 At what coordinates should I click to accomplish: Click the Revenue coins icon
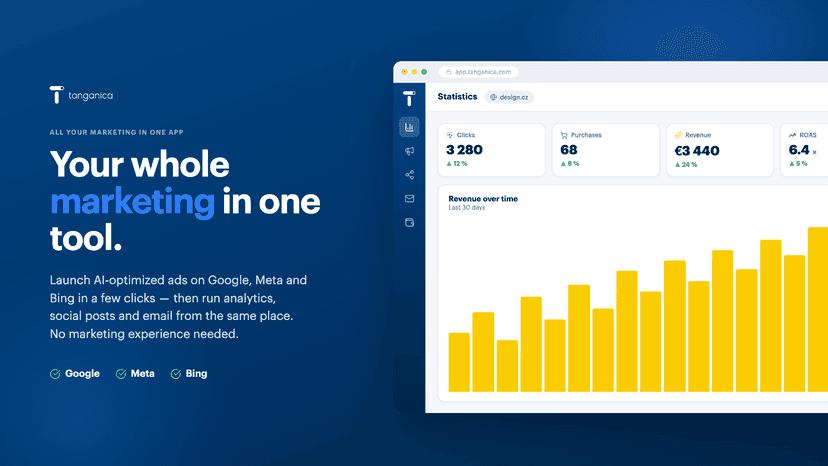point(679,135)
